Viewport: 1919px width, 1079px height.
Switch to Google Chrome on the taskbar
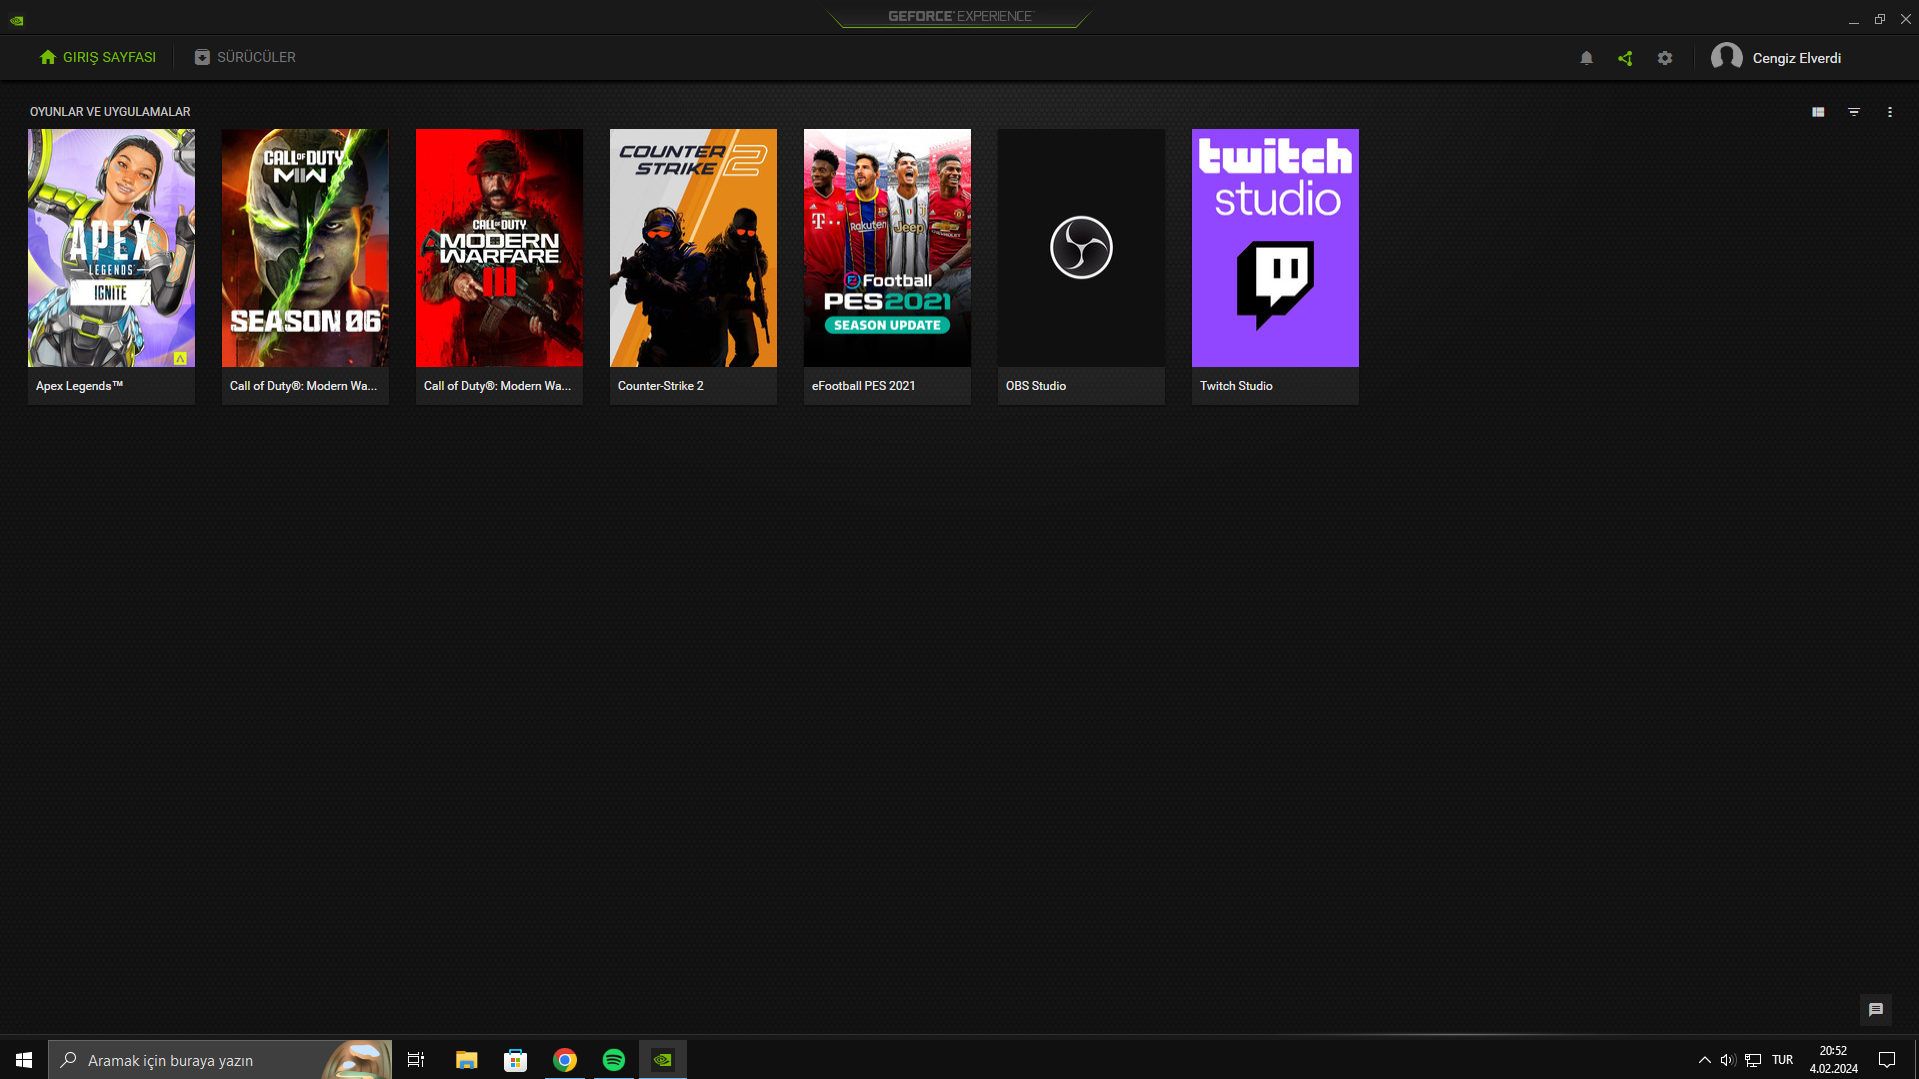click(565, 1060)
